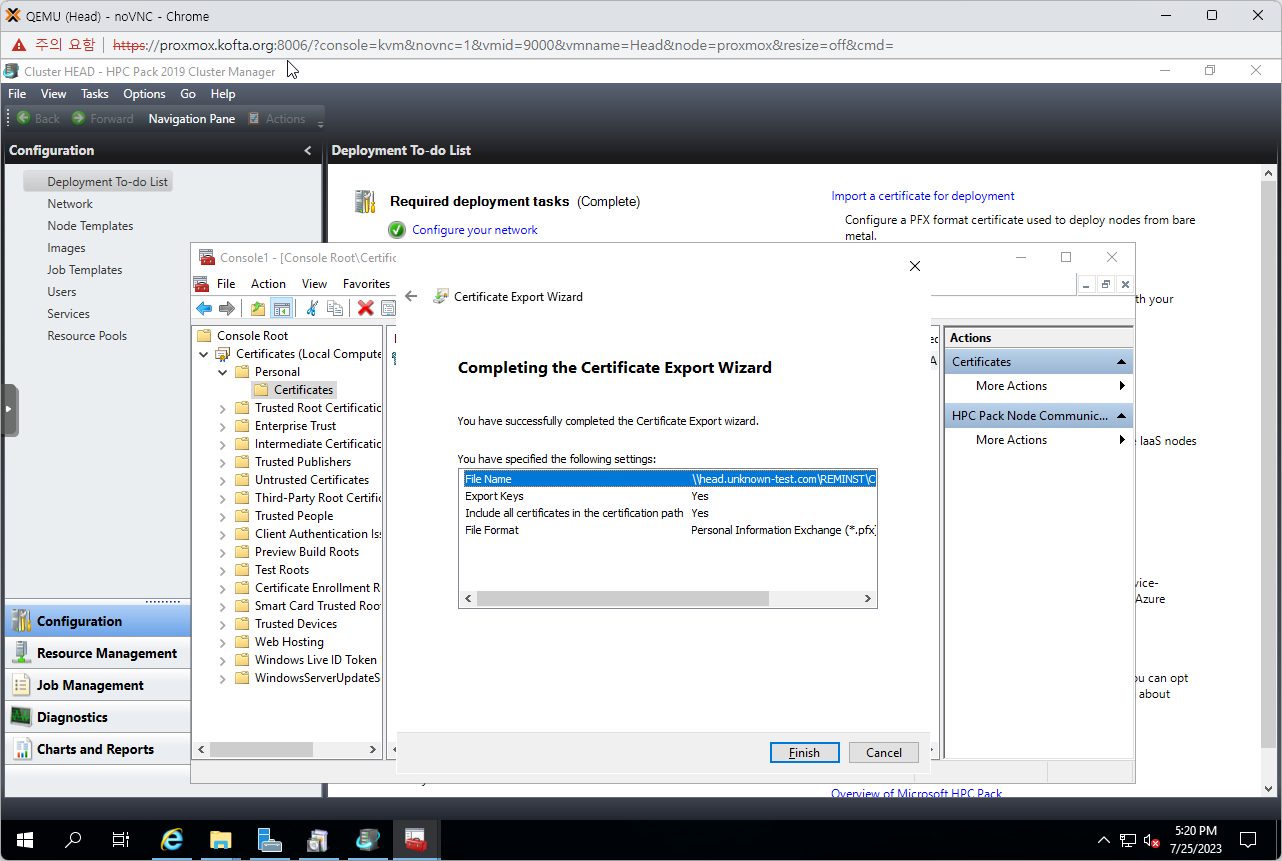
Task: Collapse the Personal folder in the tree
Action: pos(223,372)
